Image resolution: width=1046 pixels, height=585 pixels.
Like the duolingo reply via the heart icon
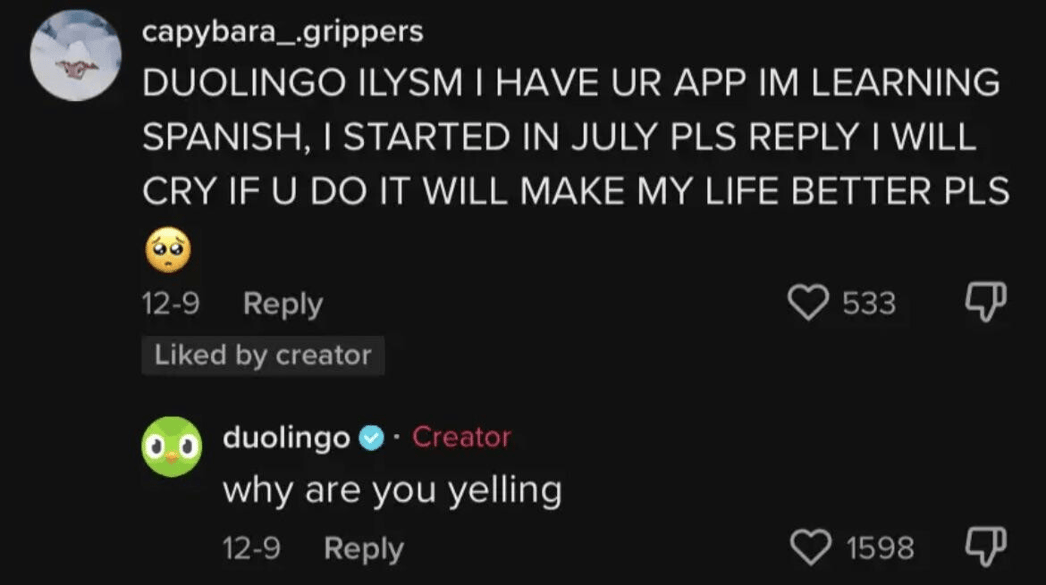click(x=809, y=548)
